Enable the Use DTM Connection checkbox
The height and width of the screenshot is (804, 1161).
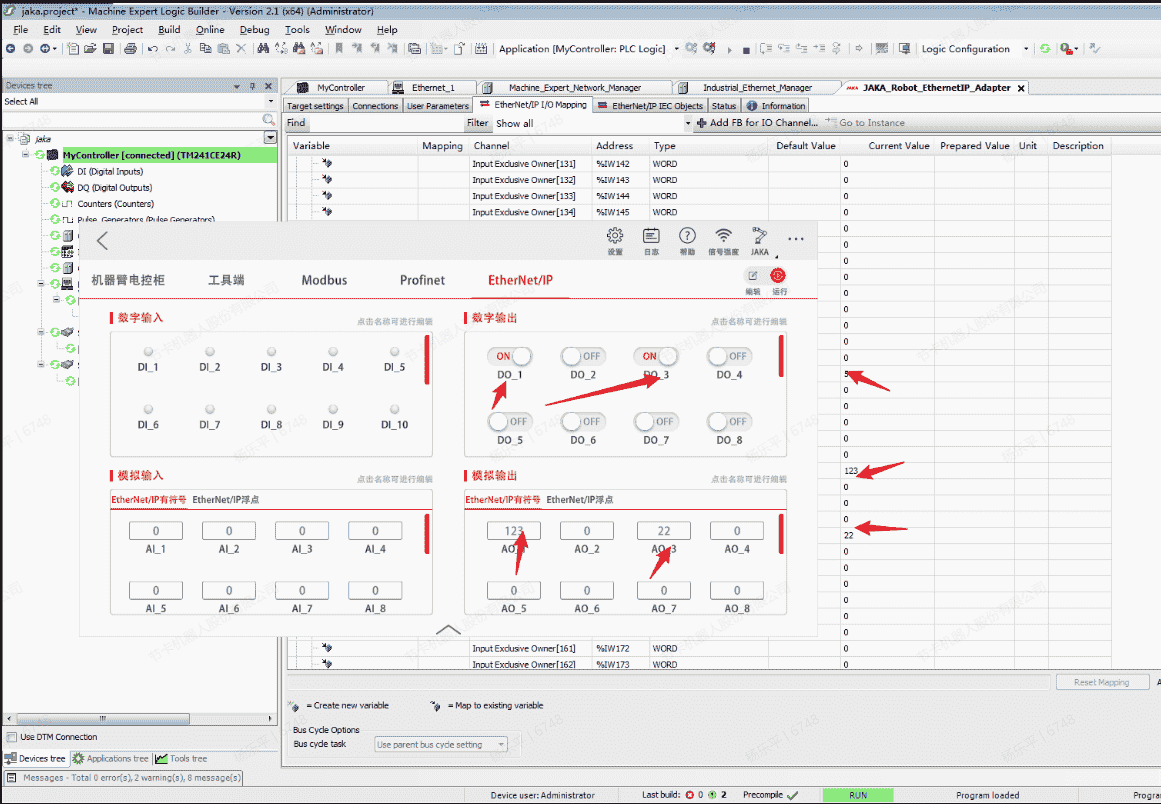[x=11, y=737]
